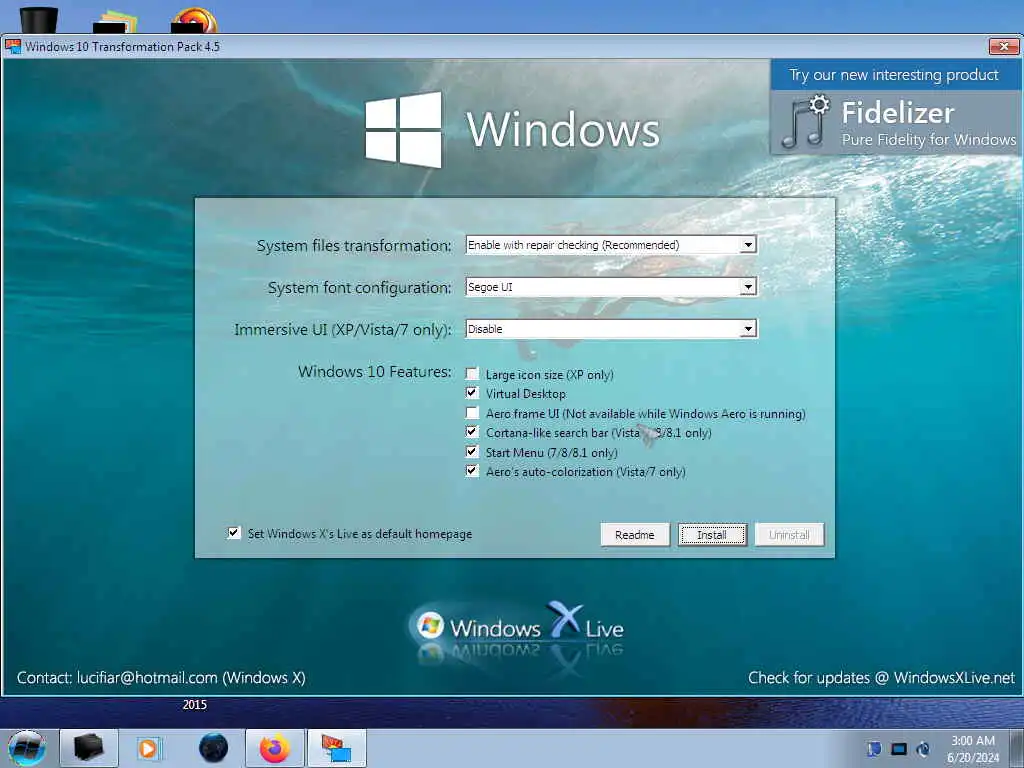Open the Fidelizer product banner

point(896,123)
